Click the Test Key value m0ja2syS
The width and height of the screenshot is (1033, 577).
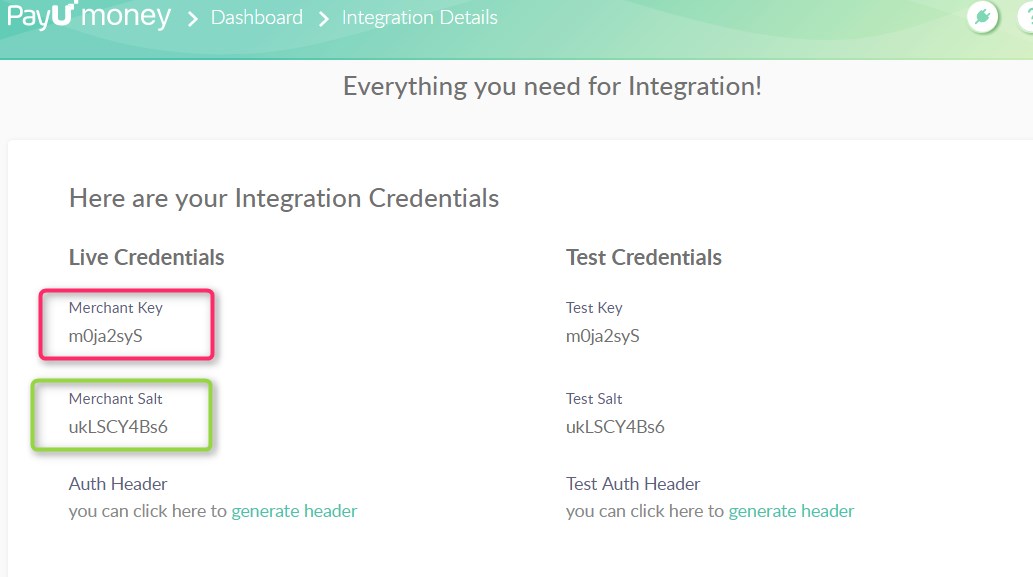point(603,336)
